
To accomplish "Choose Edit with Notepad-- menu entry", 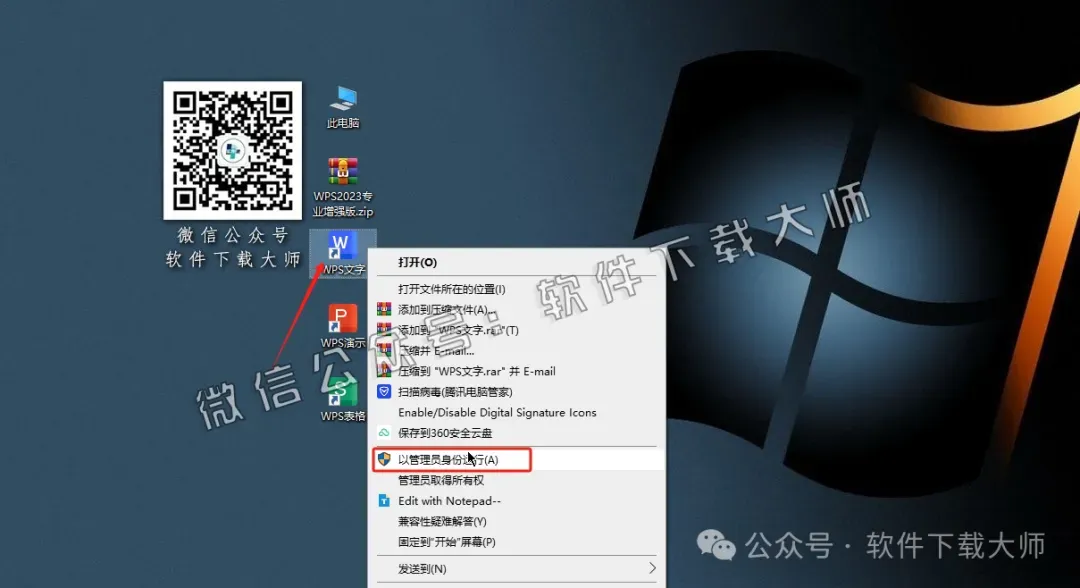I will click(517, 501).
